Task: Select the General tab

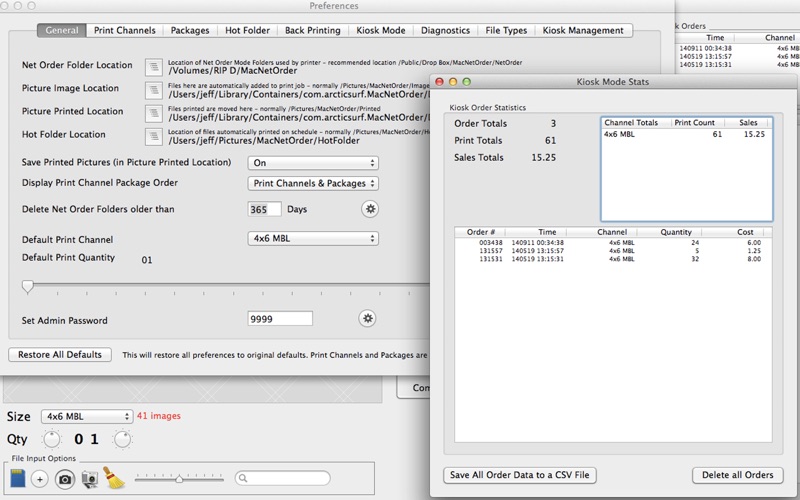Action: (x=62, y=30)
